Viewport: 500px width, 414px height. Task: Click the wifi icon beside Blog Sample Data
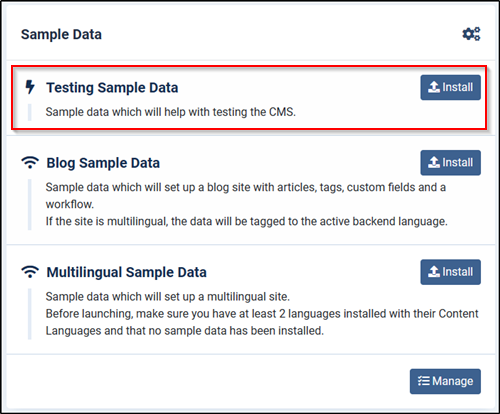(x=30, y=162)
